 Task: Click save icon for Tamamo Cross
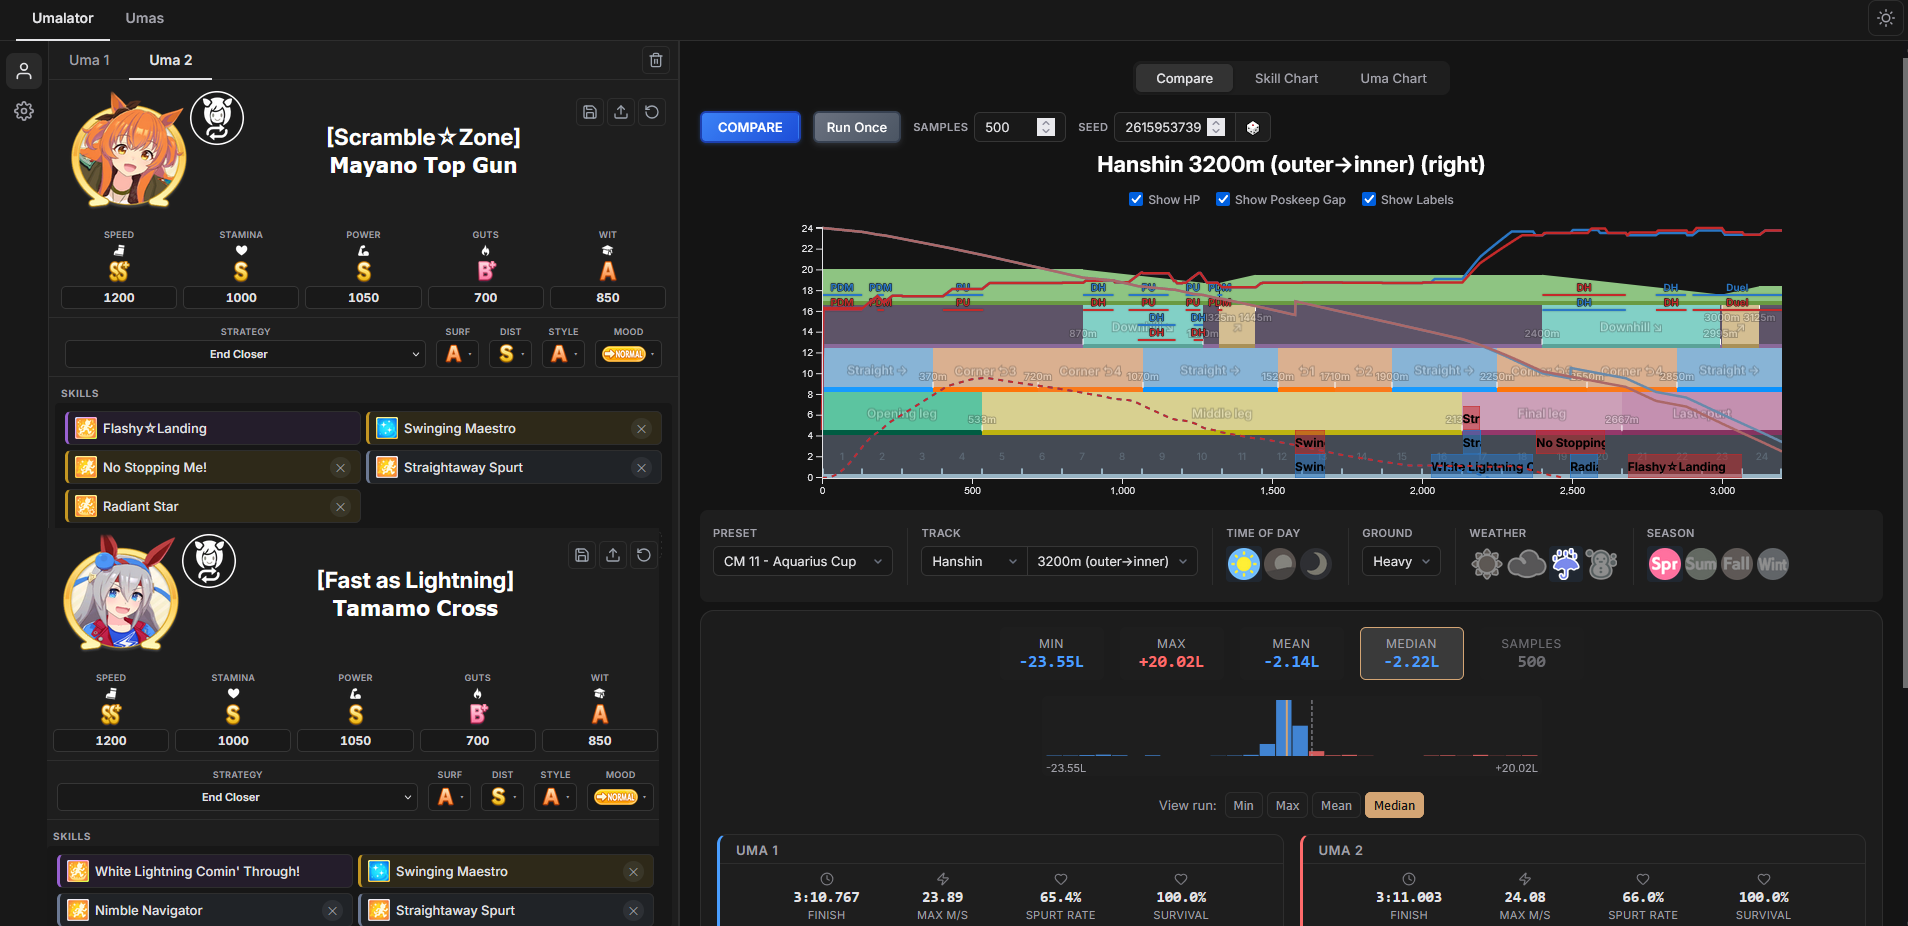tap(582, 555)
